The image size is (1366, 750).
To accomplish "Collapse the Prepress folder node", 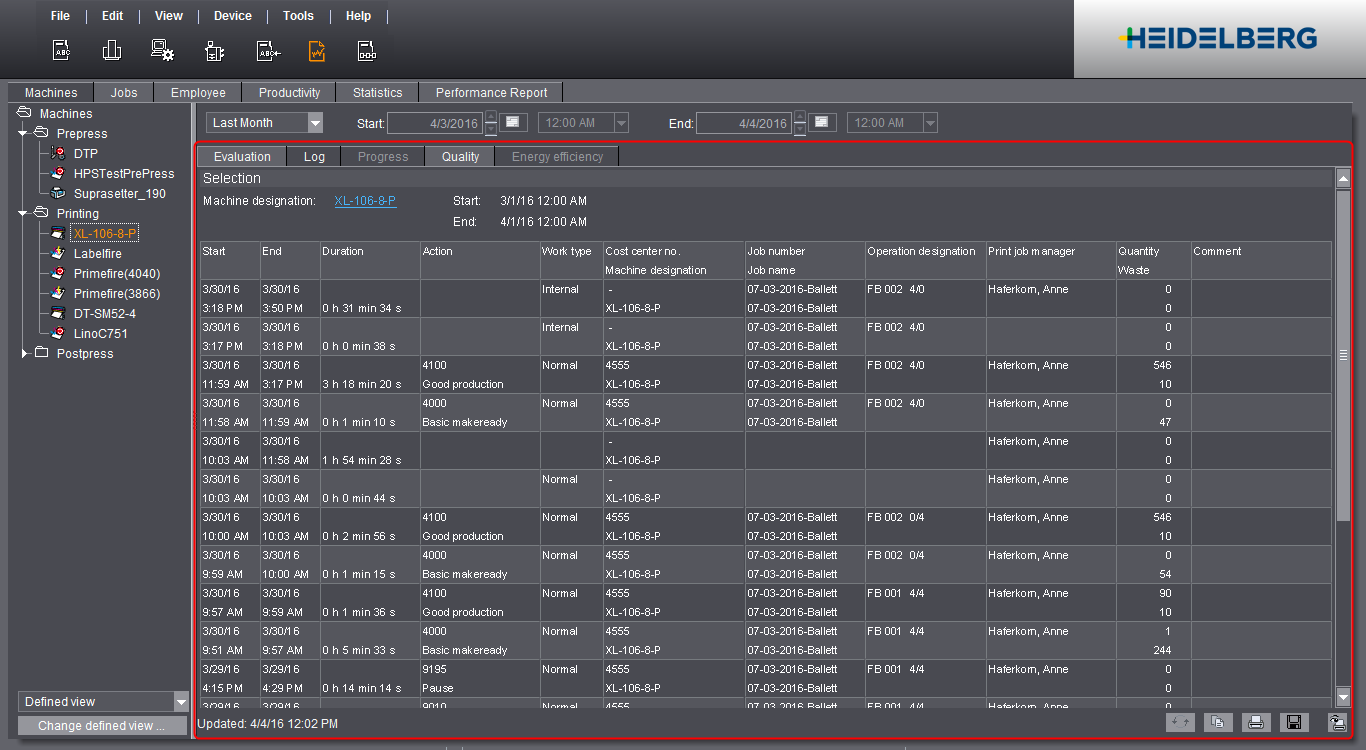I will 24,133.
